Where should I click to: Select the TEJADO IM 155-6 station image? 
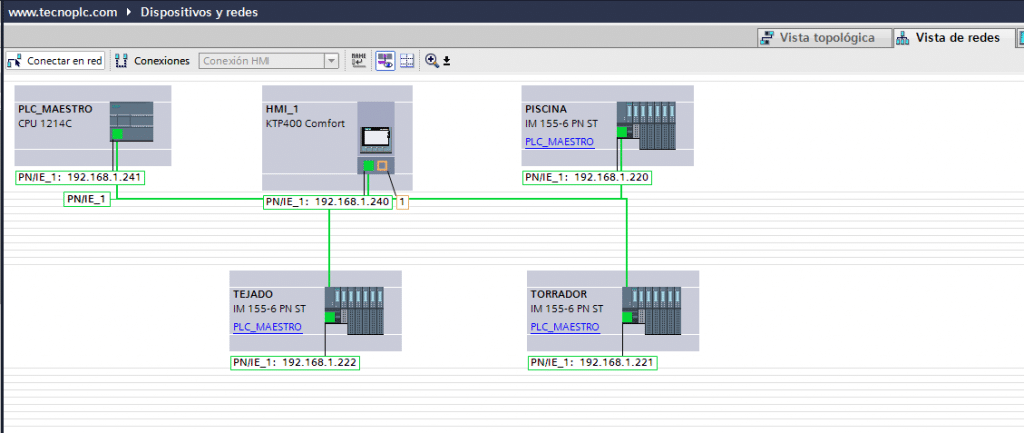[x=354, y=311]
